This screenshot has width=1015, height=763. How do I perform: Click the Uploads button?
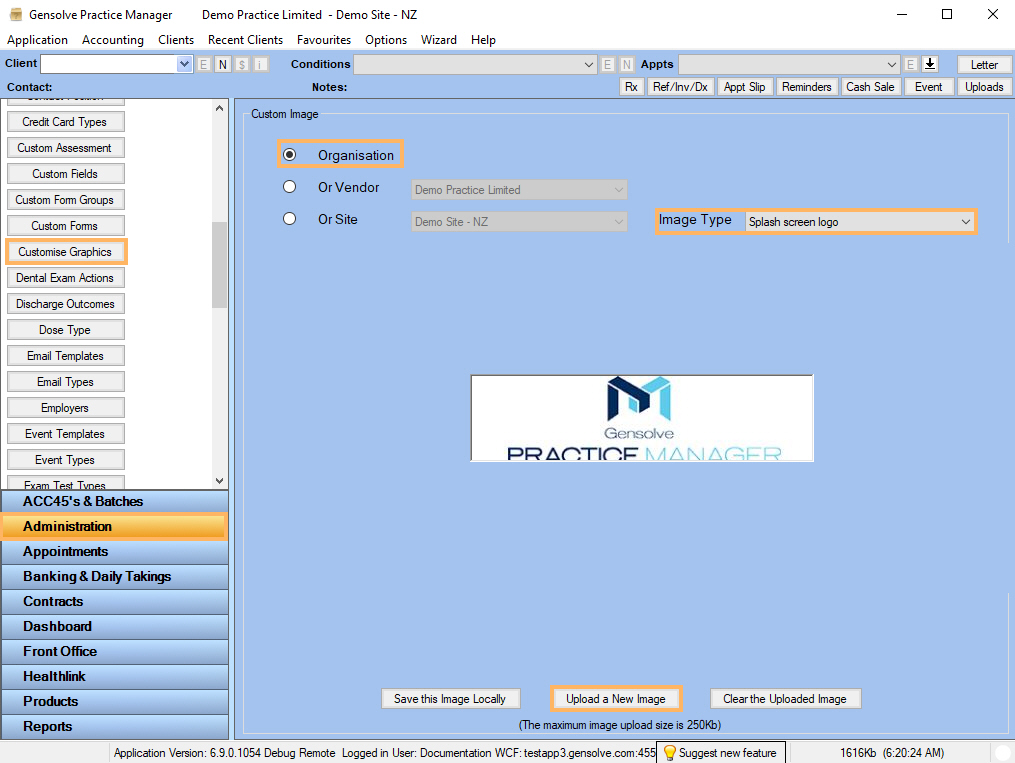[984, 87]
